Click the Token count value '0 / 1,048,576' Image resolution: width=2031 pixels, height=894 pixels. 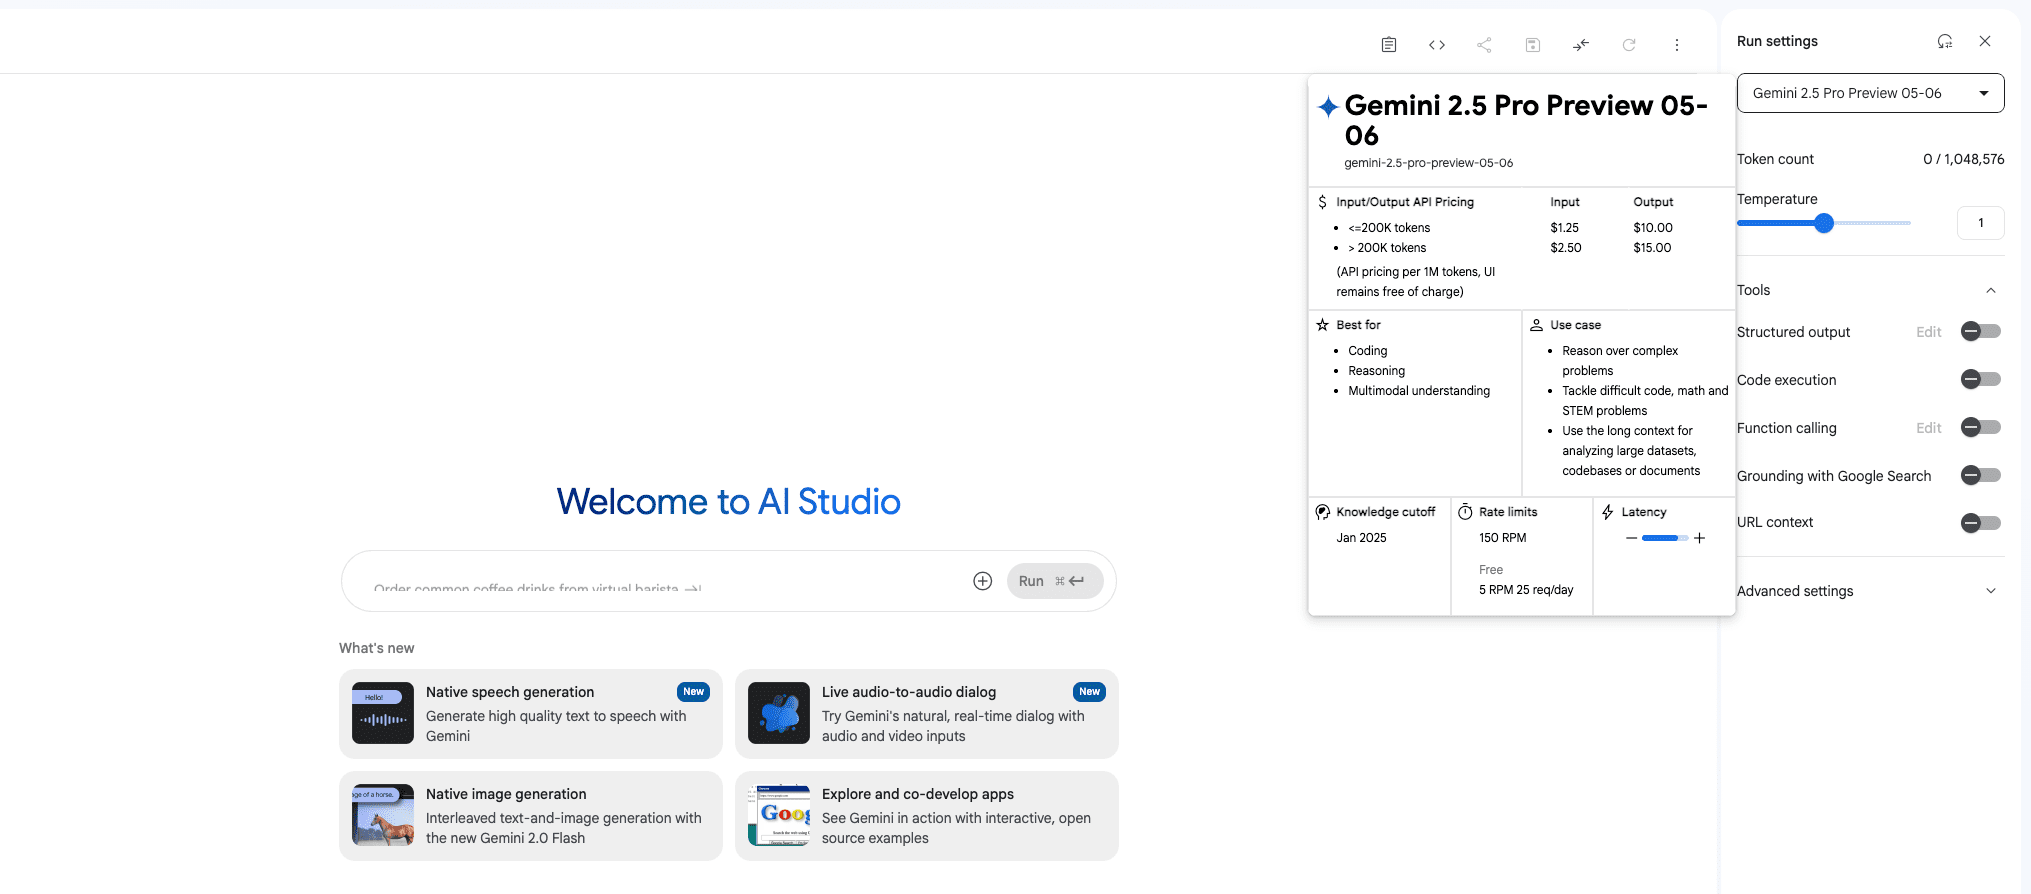tap(1964, 159)
